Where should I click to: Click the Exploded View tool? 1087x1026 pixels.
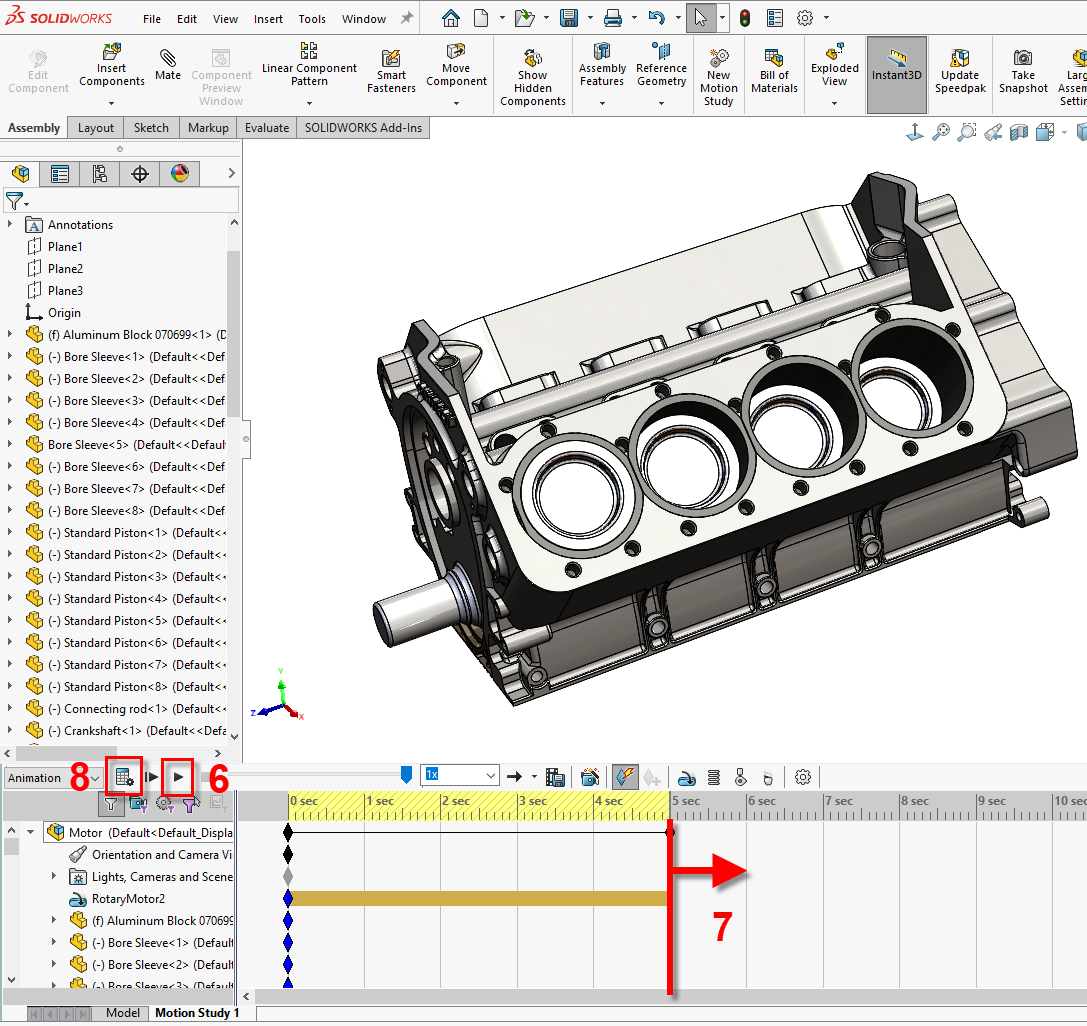point(835,64)
